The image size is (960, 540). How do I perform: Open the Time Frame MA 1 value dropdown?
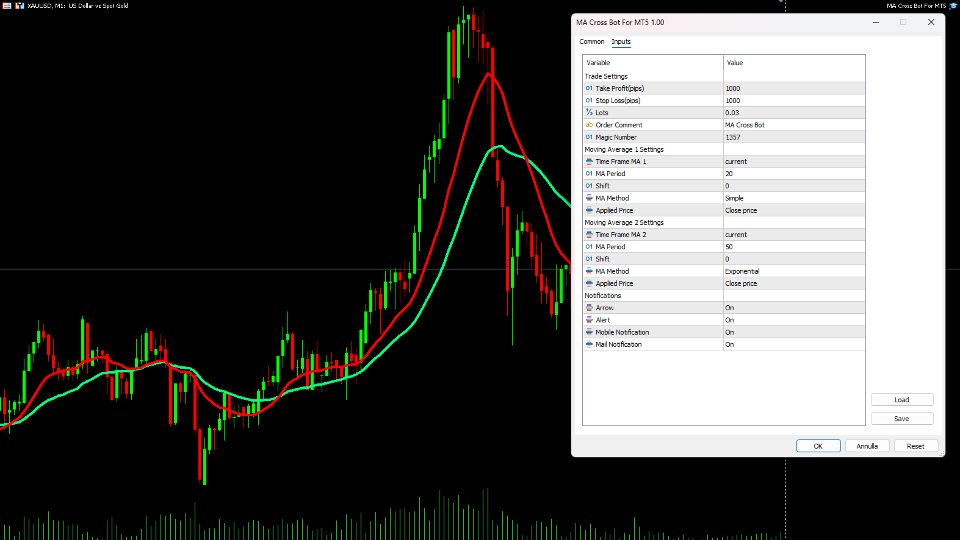pyautogui.click(x=794, y=162)
